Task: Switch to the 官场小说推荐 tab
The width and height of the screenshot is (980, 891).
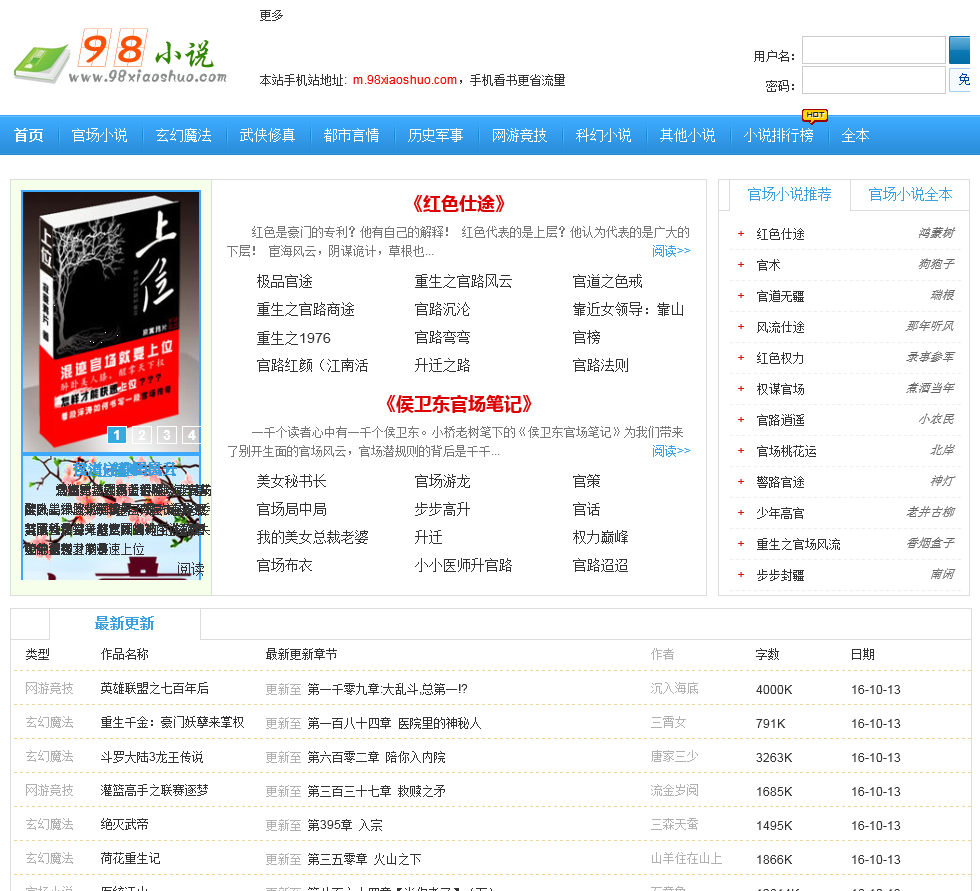Action: tap(789, 194)
